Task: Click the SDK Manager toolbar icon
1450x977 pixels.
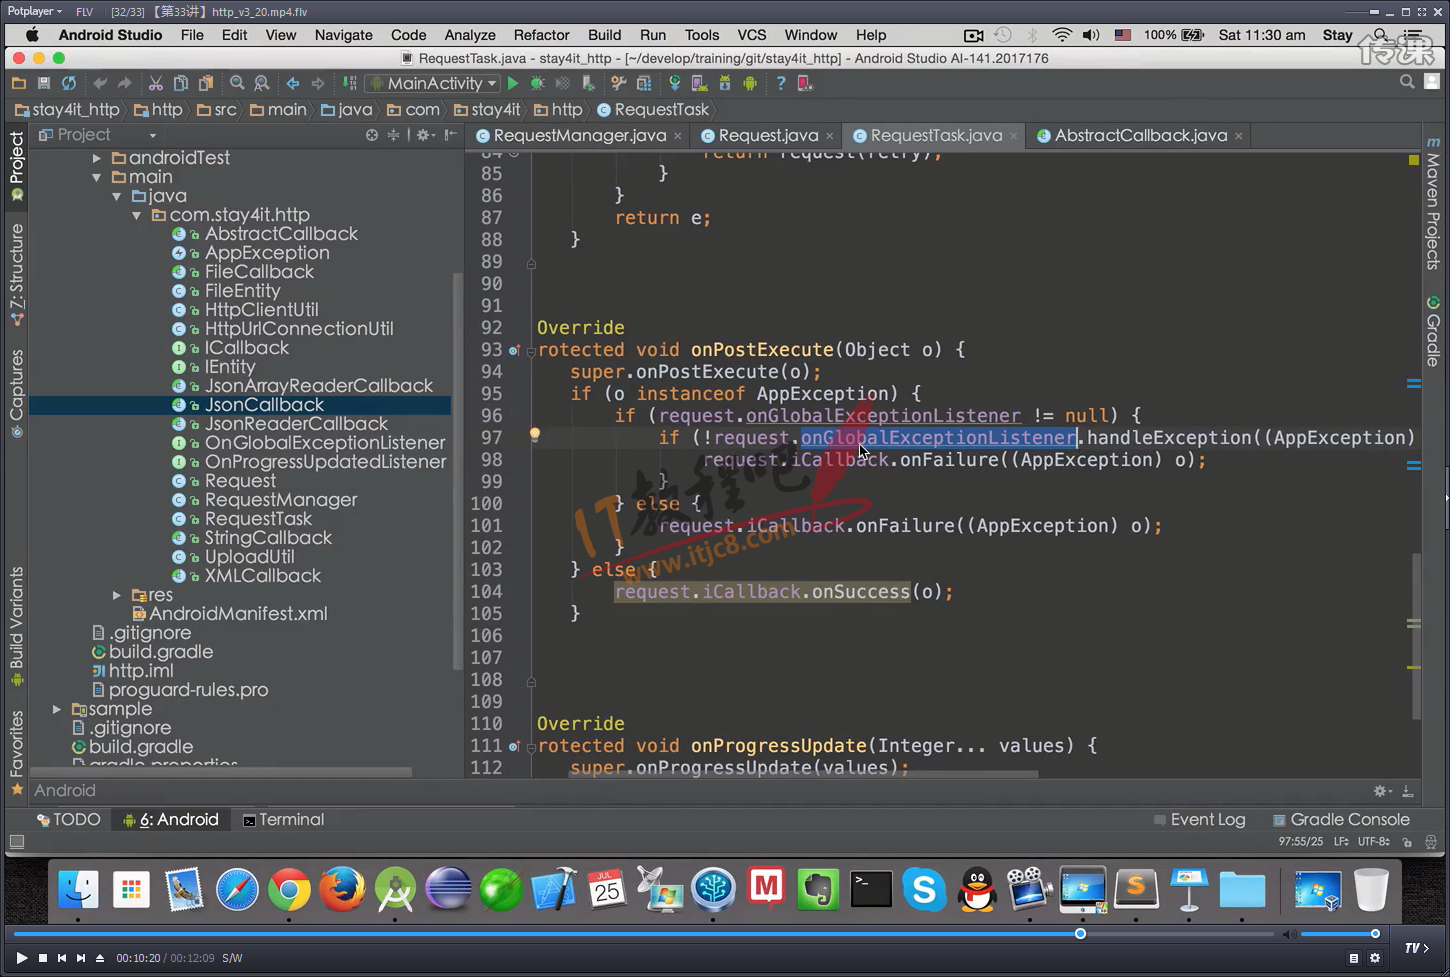Action: point(725,84)
